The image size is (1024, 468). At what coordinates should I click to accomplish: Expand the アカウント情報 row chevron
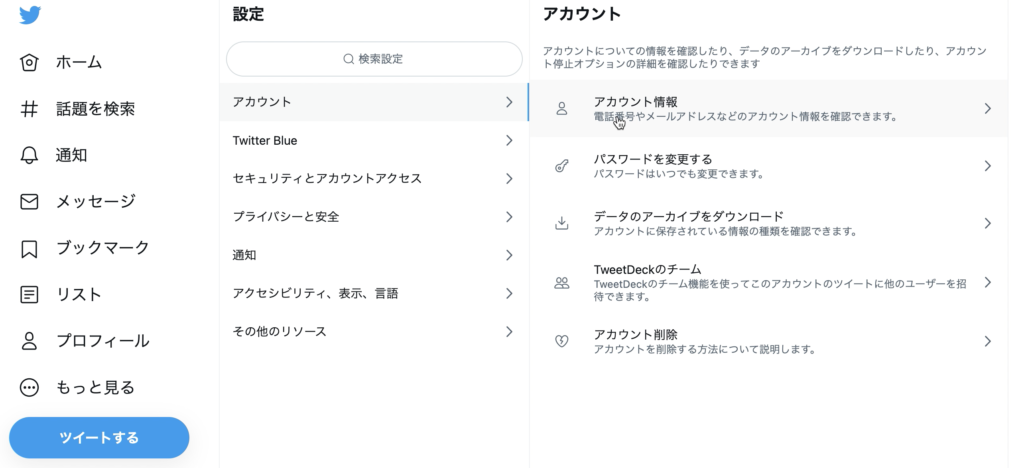987,108
